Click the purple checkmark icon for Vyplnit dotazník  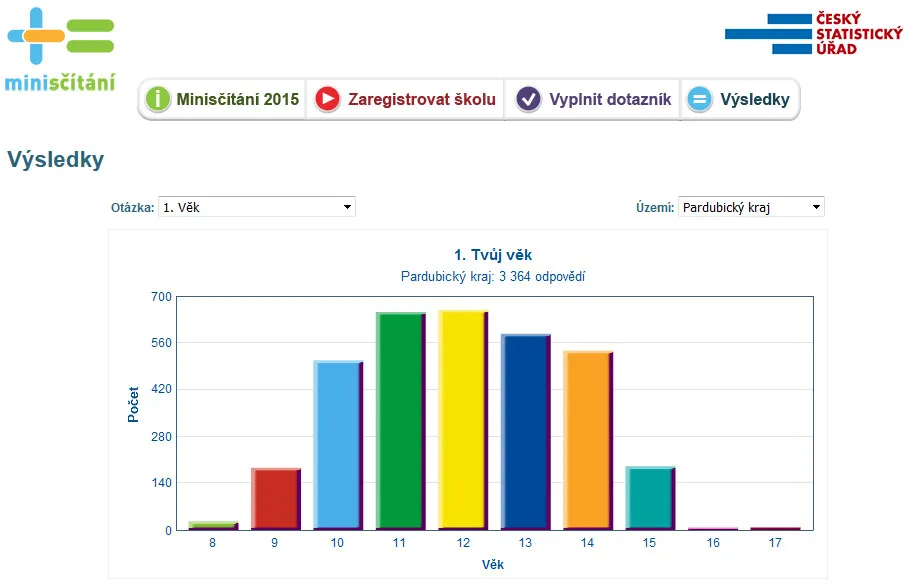(529, 99)
